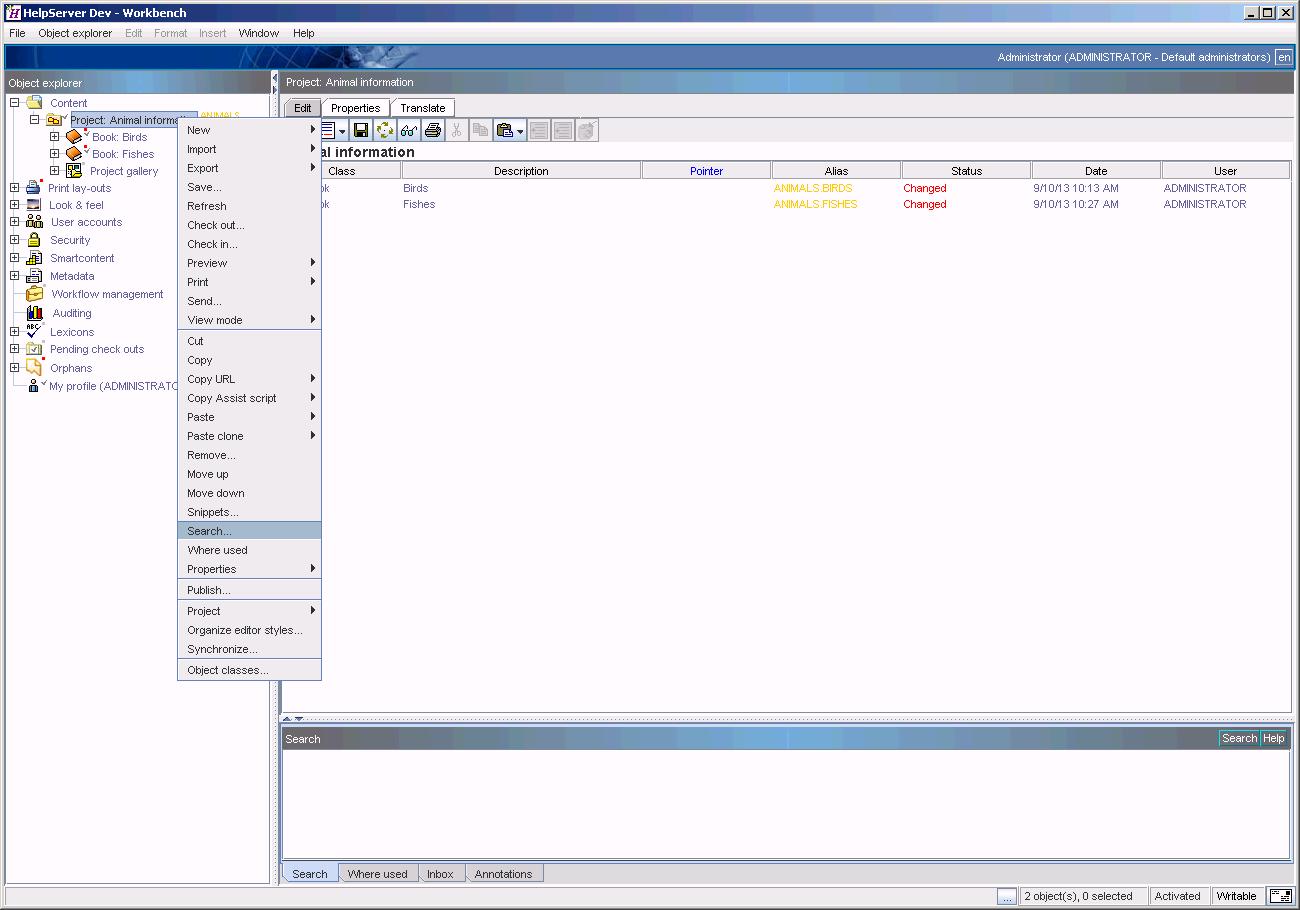This screenshot has width=1300, height=910.
Task: Select the Smartcontent tree item
Action: pos(82,258)
